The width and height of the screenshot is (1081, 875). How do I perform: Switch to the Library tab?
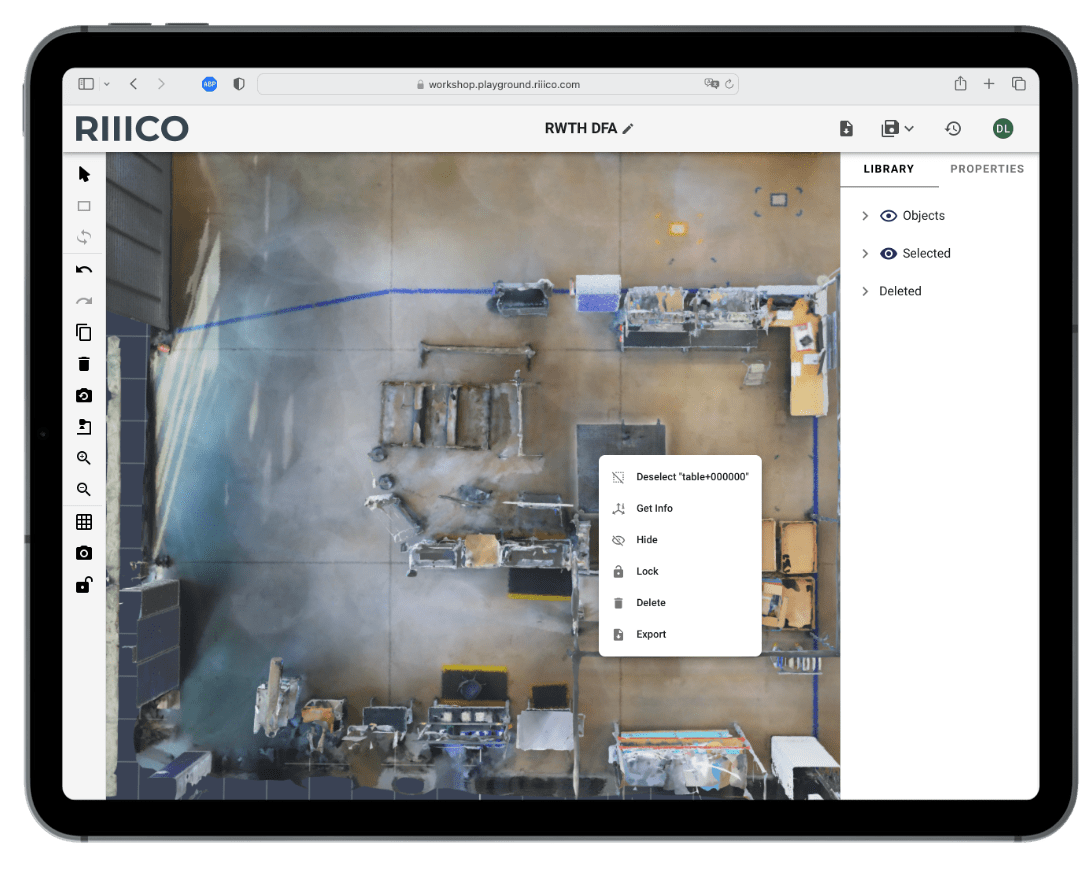889,169
